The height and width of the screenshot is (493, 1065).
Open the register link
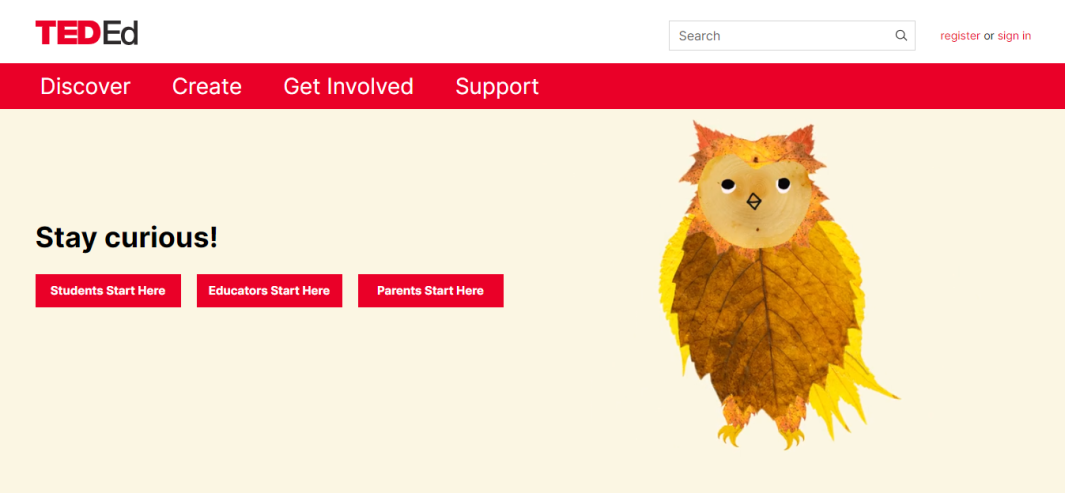(x=960, y=36)
